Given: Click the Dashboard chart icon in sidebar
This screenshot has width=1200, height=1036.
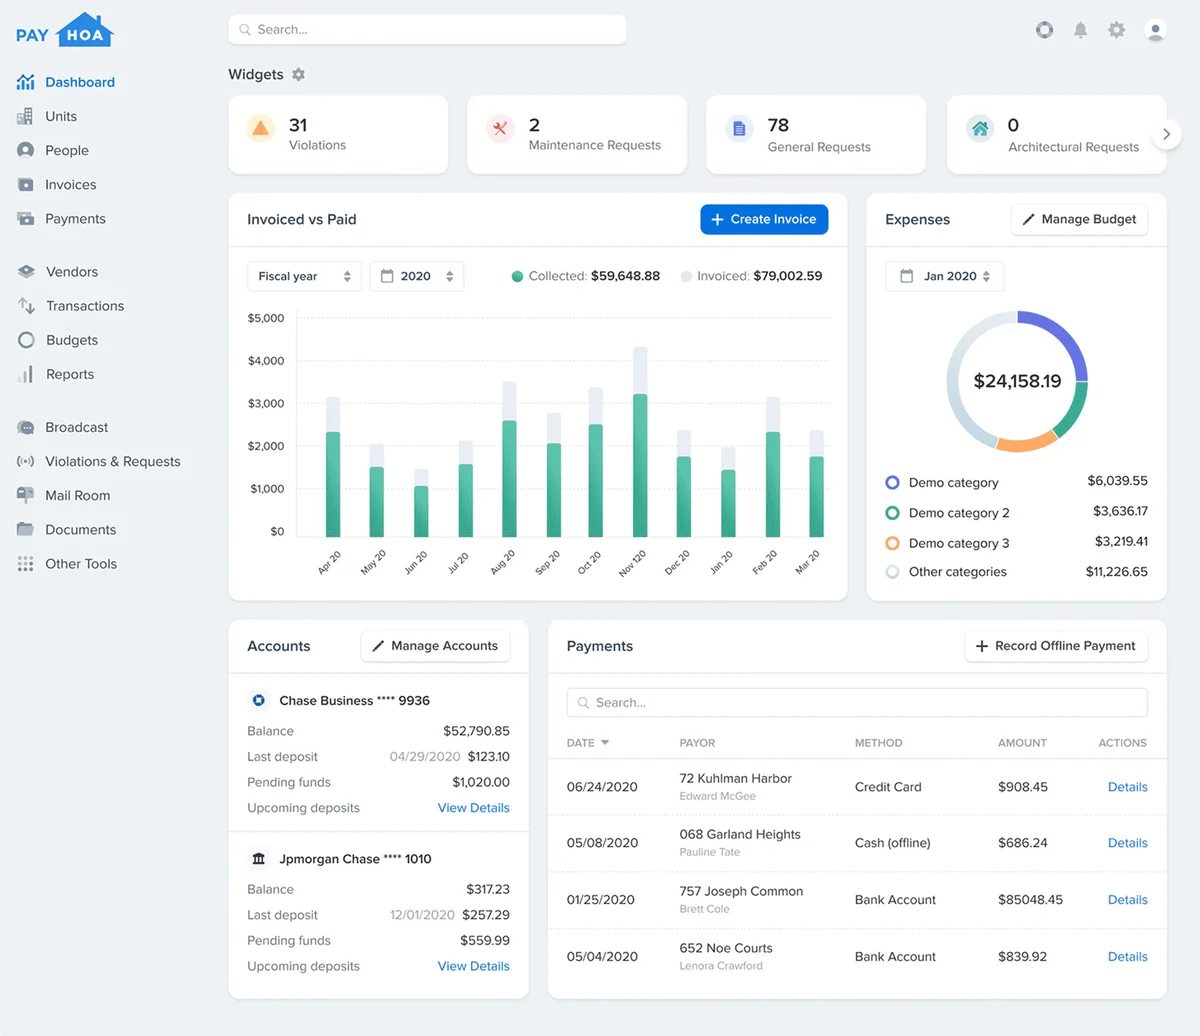Looking at the screenshot, I should [x=26, y=82].
